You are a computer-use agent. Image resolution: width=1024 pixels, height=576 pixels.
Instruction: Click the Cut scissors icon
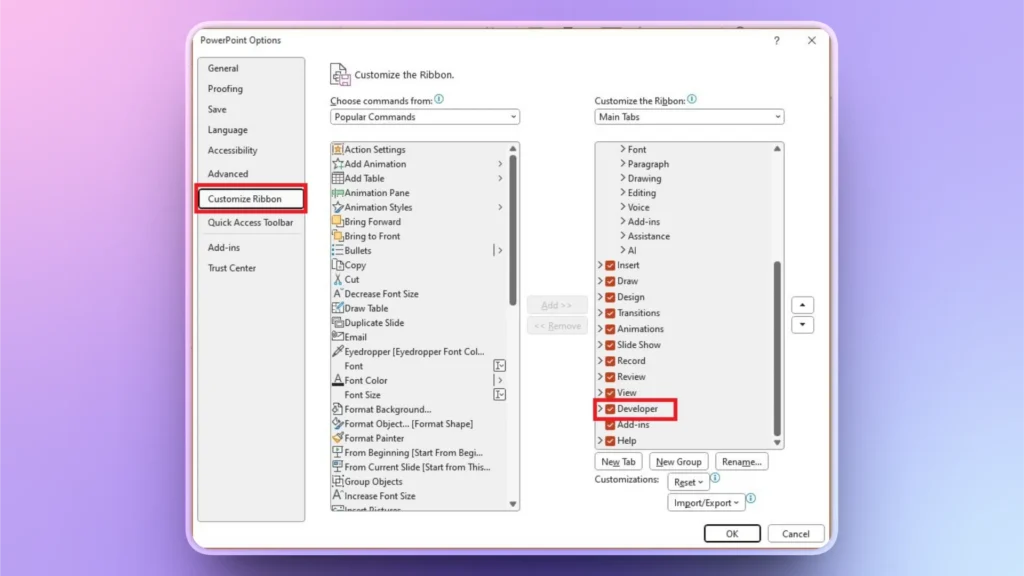coord(340,279)
